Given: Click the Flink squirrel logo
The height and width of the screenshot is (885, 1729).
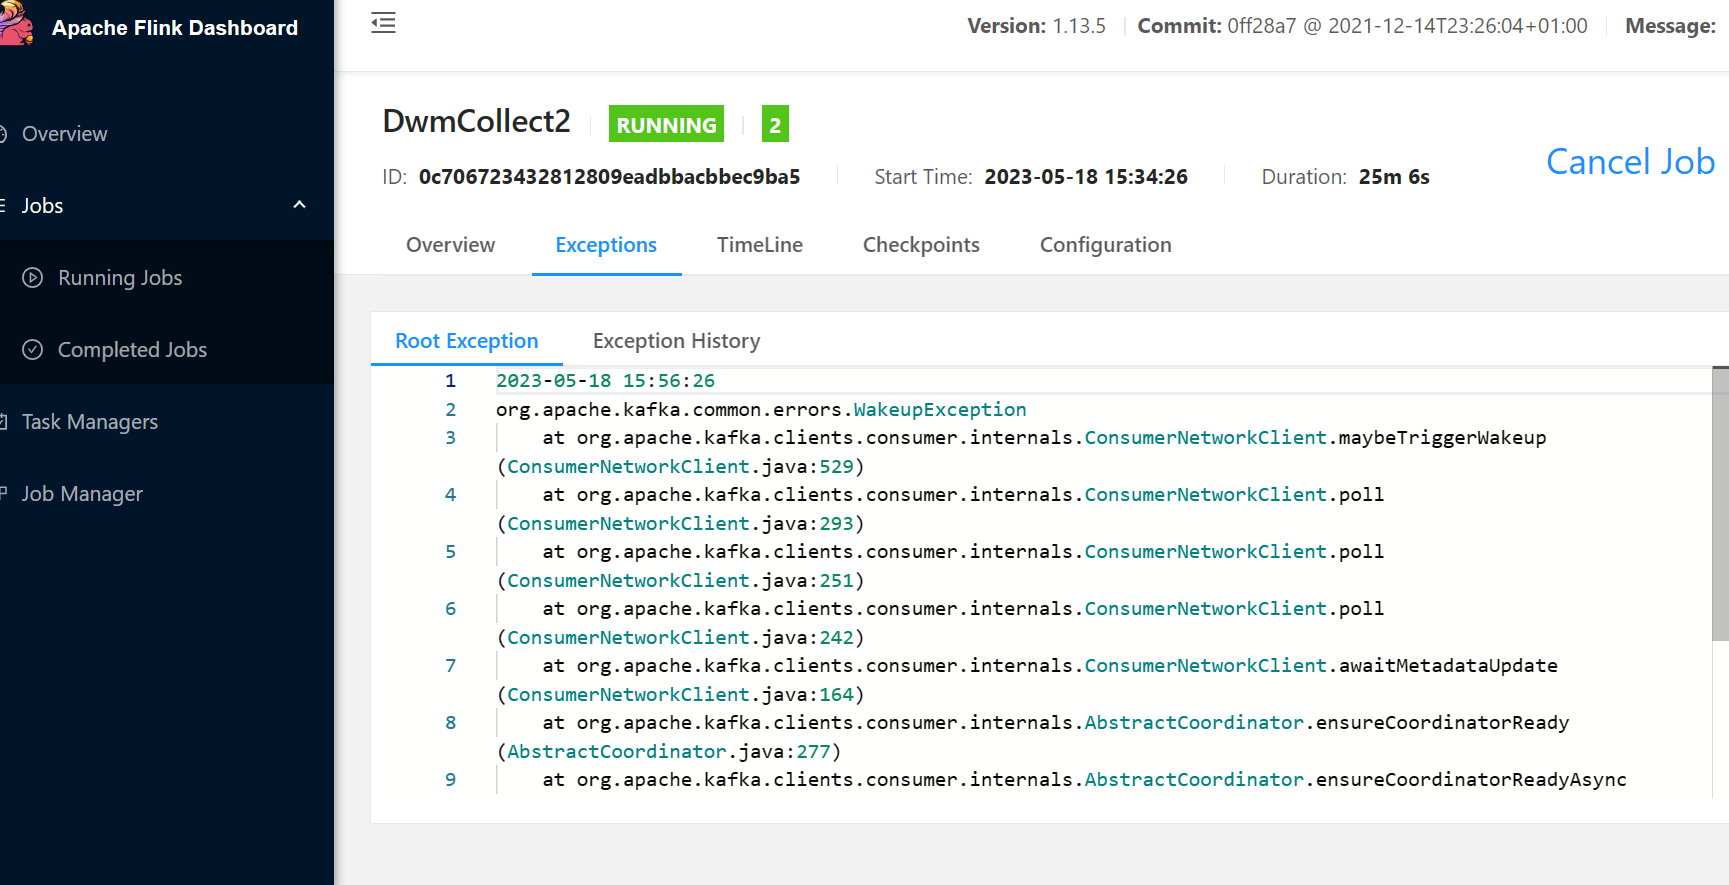Looking at the screenshot, I should [x=15, y=24].
